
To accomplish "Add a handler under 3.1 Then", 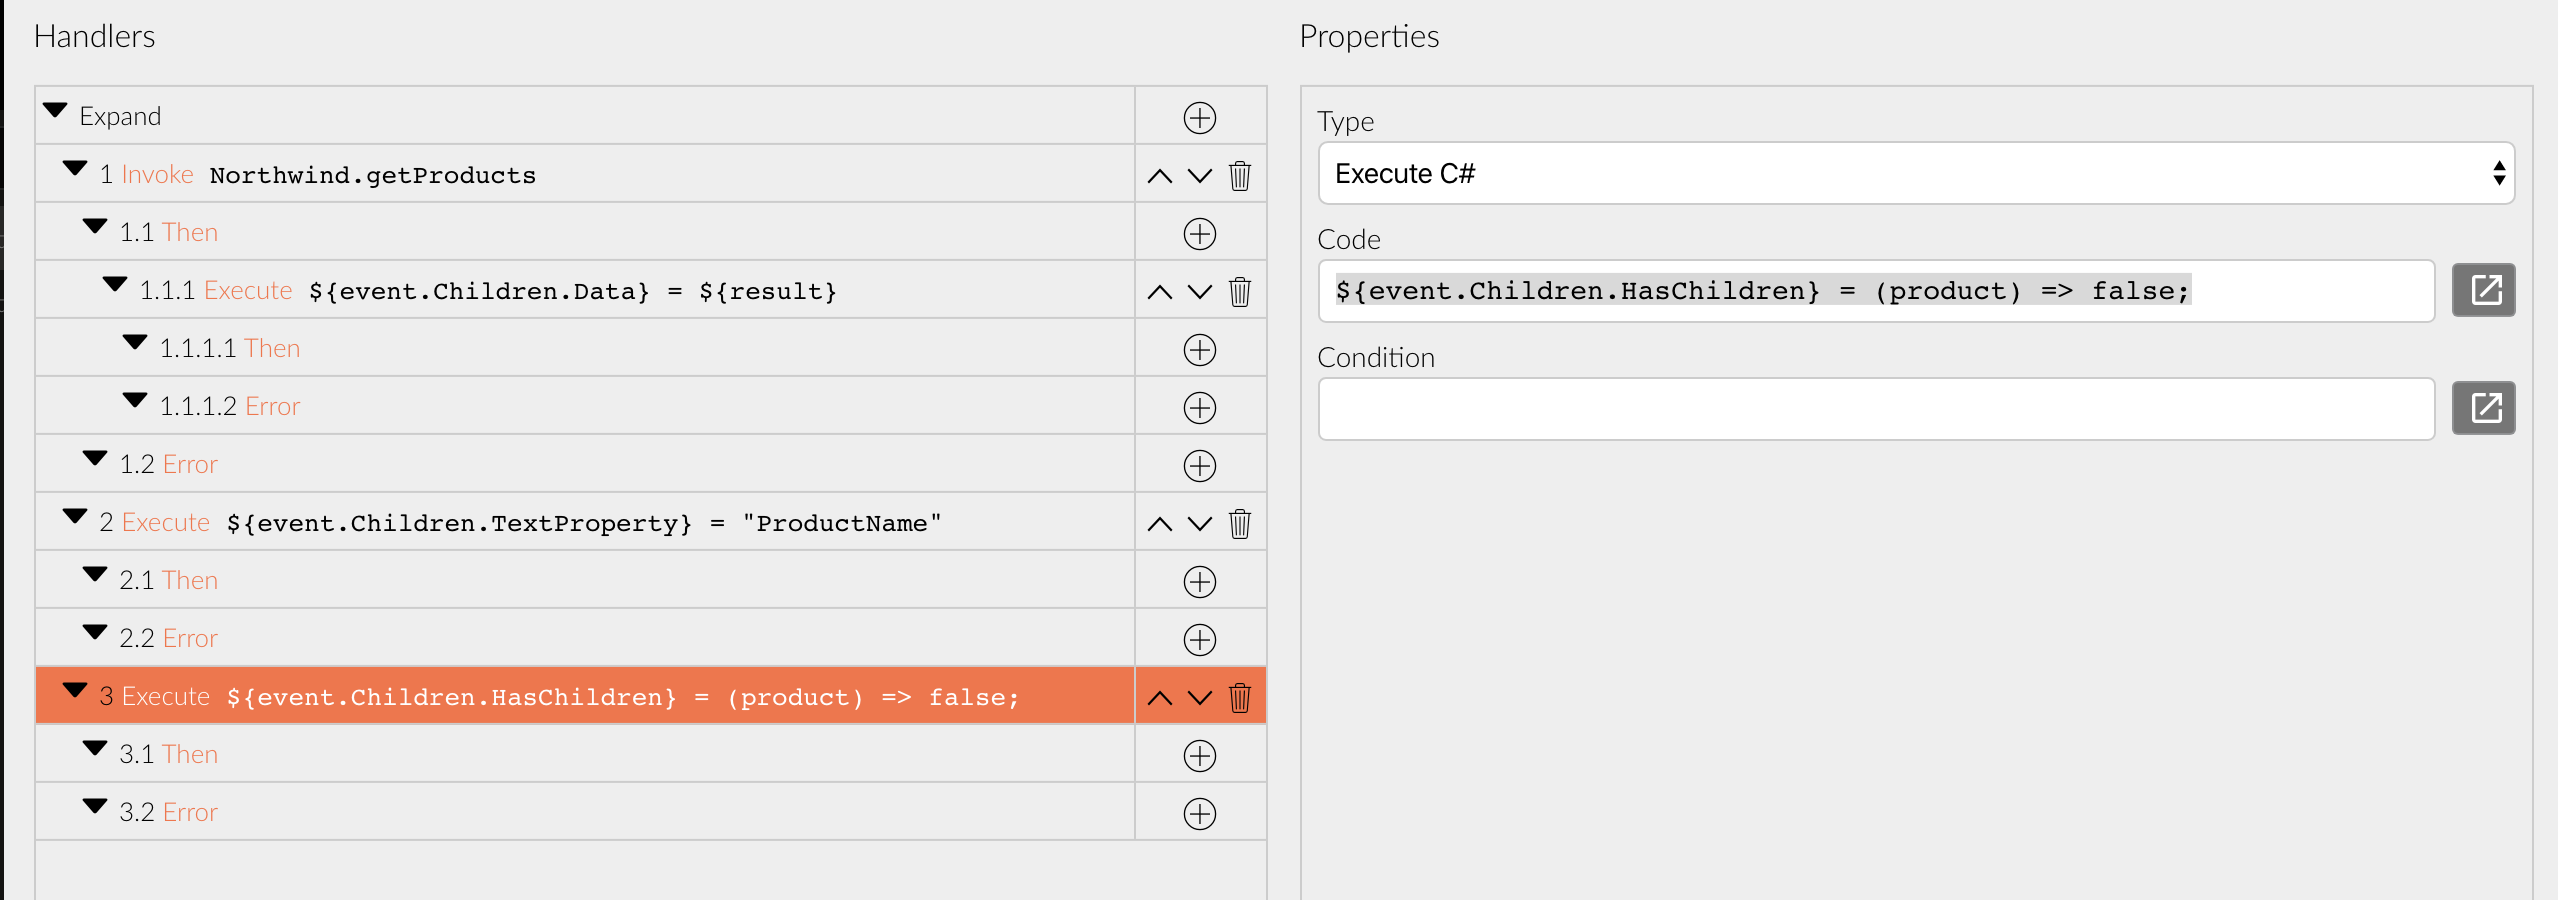I will [x=1199, y=756].
